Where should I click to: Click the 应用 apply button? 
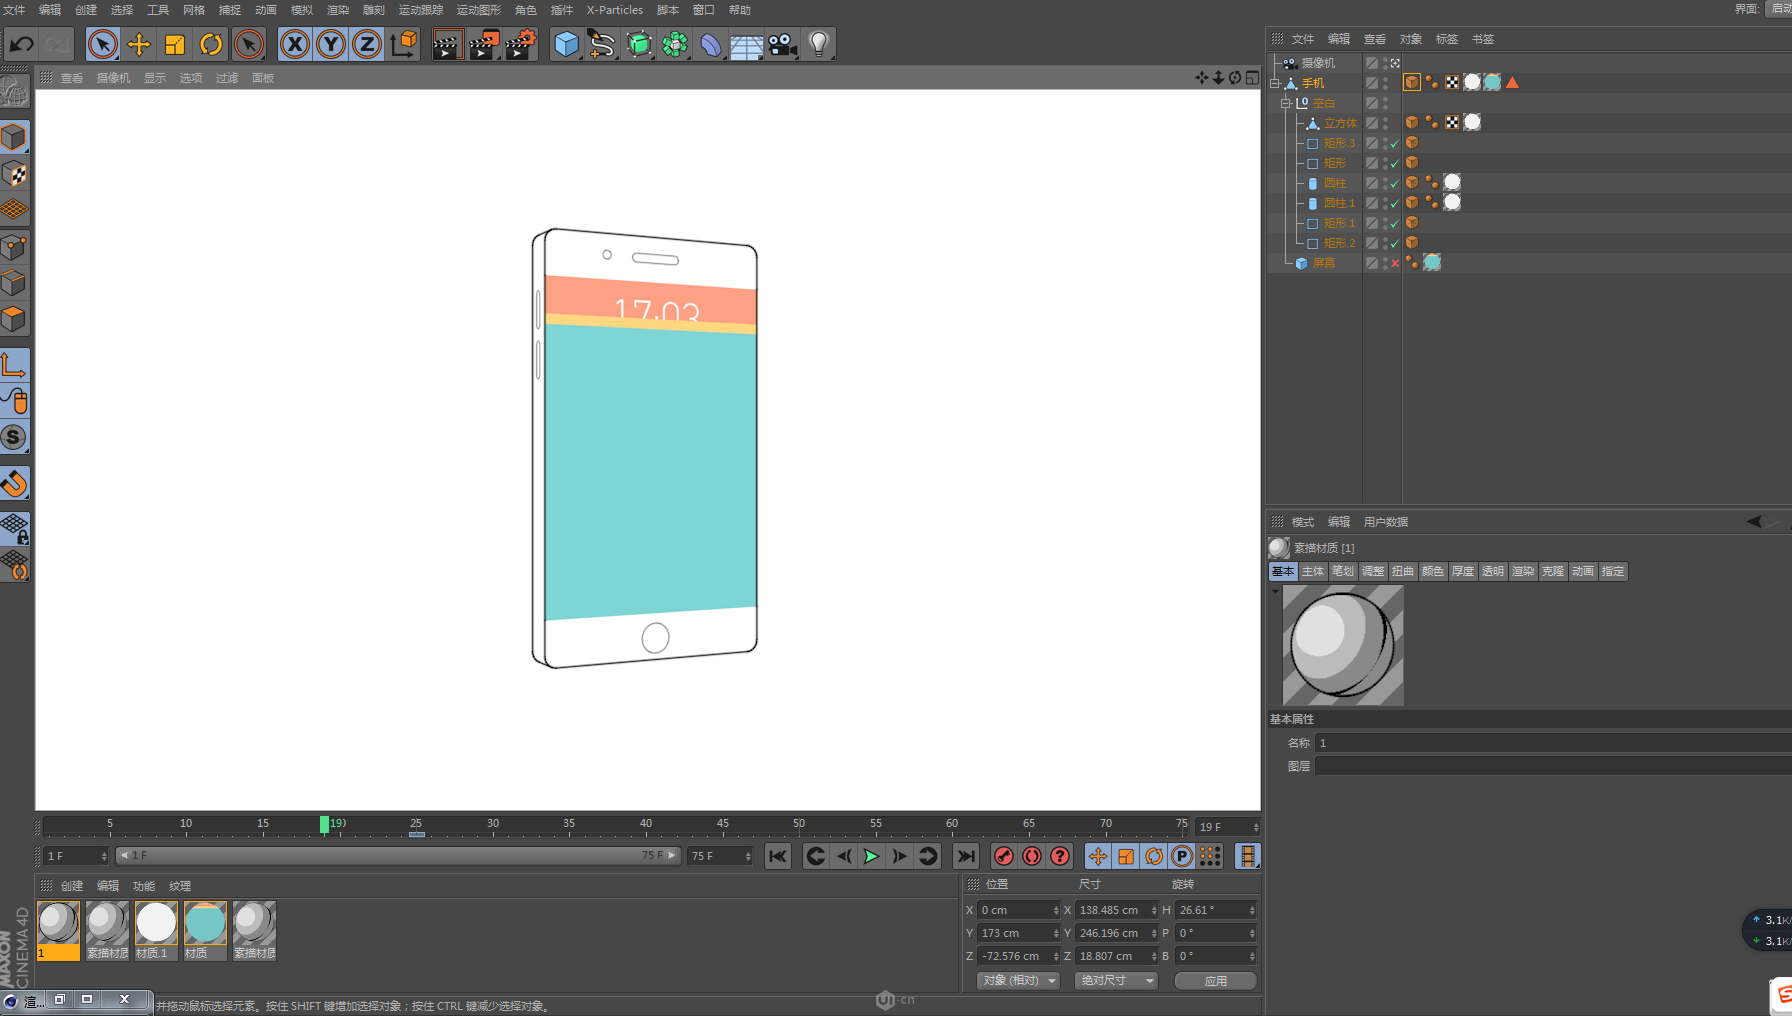tap(1215, 981)
